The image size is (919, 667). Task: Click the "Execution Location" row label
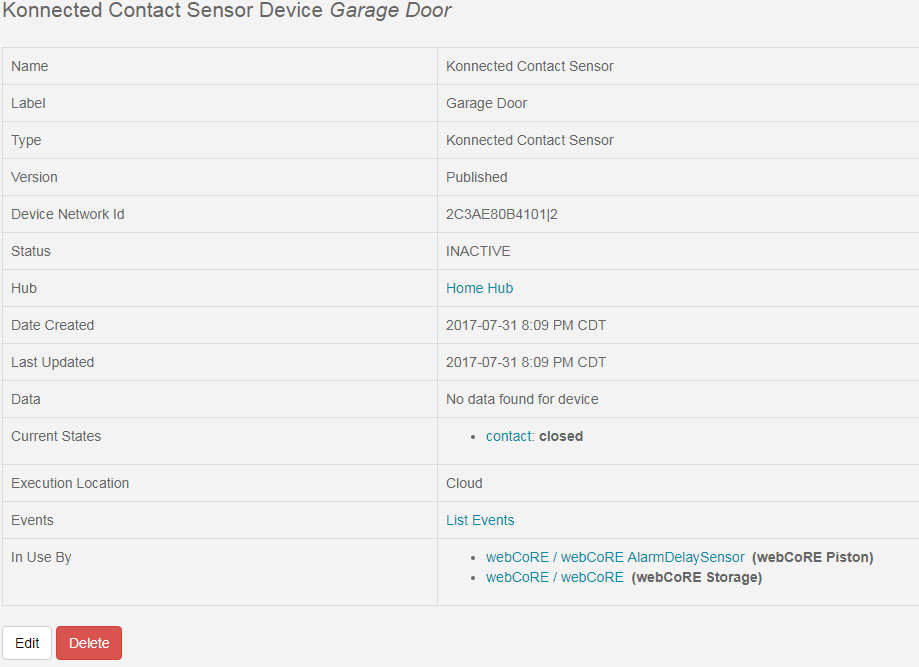tap(70, 483)
